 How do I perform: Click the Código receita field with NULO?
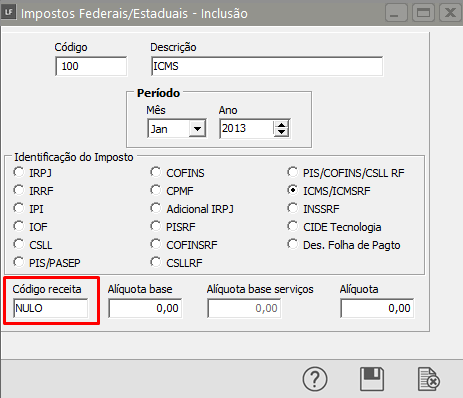51,308
